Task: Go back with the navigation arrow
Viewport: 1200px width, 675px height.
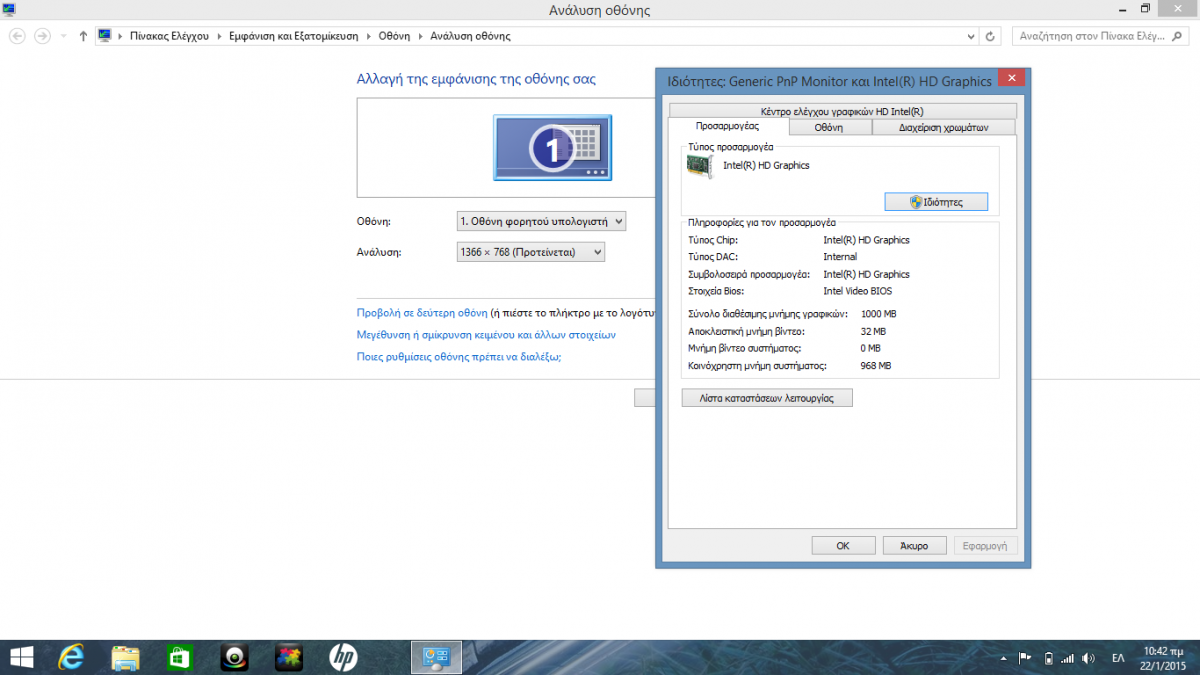Action: coord(17,36)
